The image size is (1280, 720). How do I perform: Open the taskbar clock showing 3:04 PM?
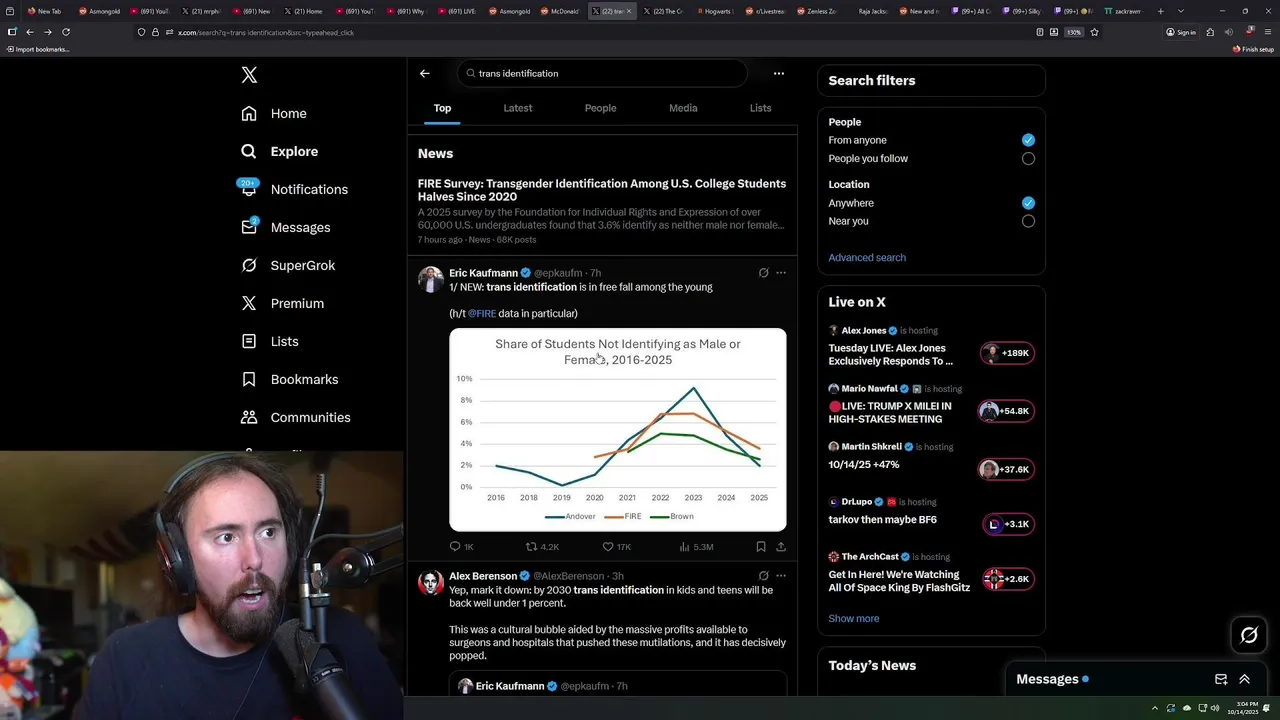click(x=1244, y=708)
